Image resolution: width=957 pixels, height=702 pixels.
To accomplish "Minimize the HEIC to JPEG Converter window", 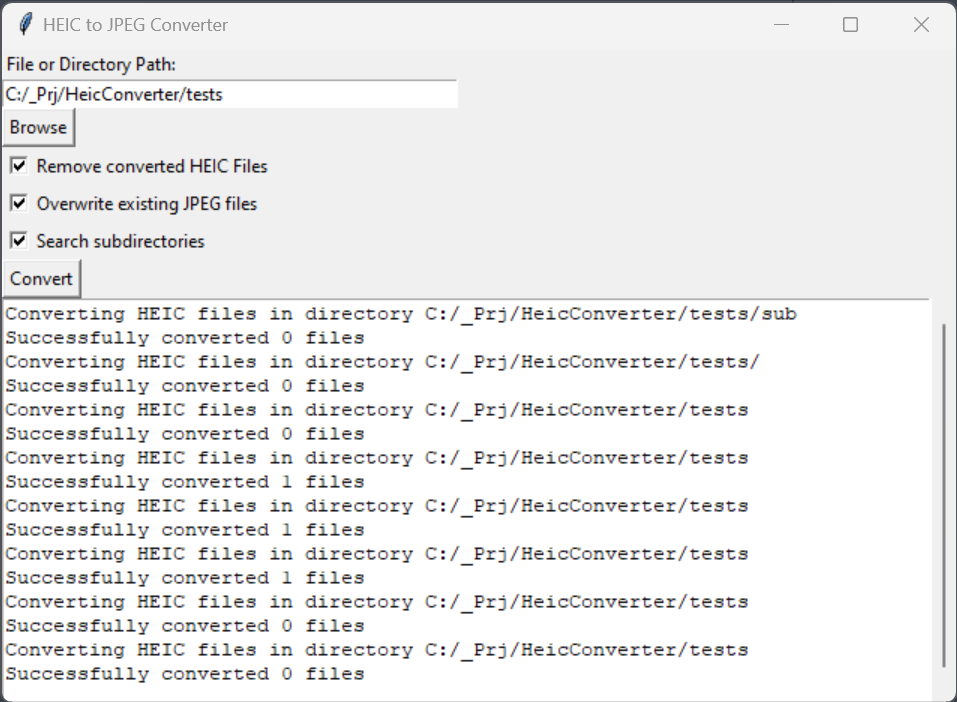I will coord(781,24).
